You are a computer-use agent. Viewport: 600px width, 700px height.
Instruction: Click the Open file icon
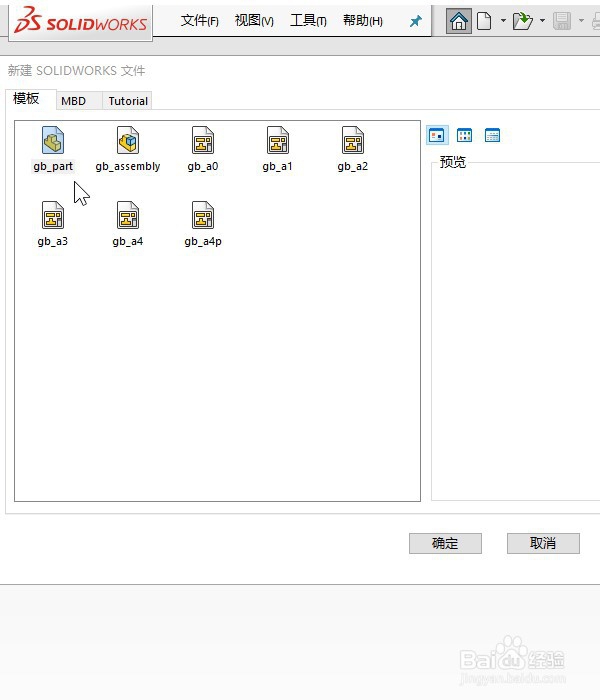point(523,21)
